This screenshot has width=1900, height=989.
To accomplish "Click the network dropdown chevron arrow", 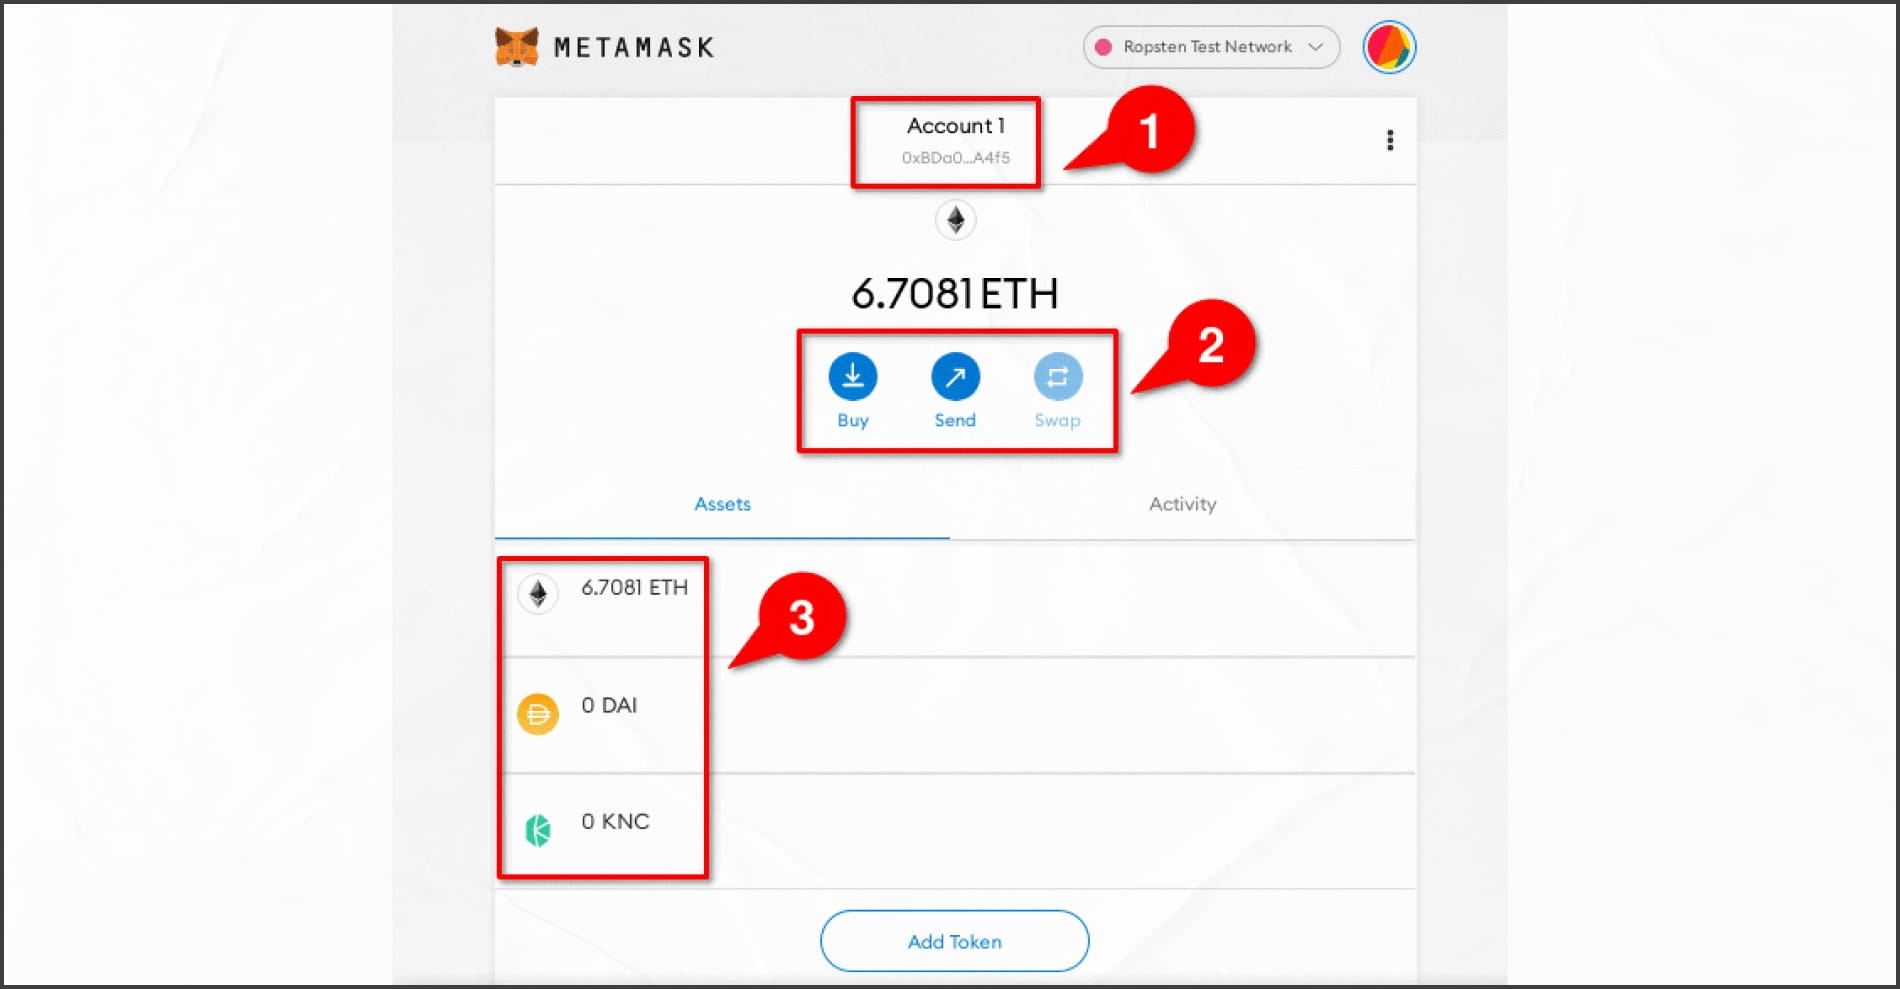I will tap(1316, 47).
